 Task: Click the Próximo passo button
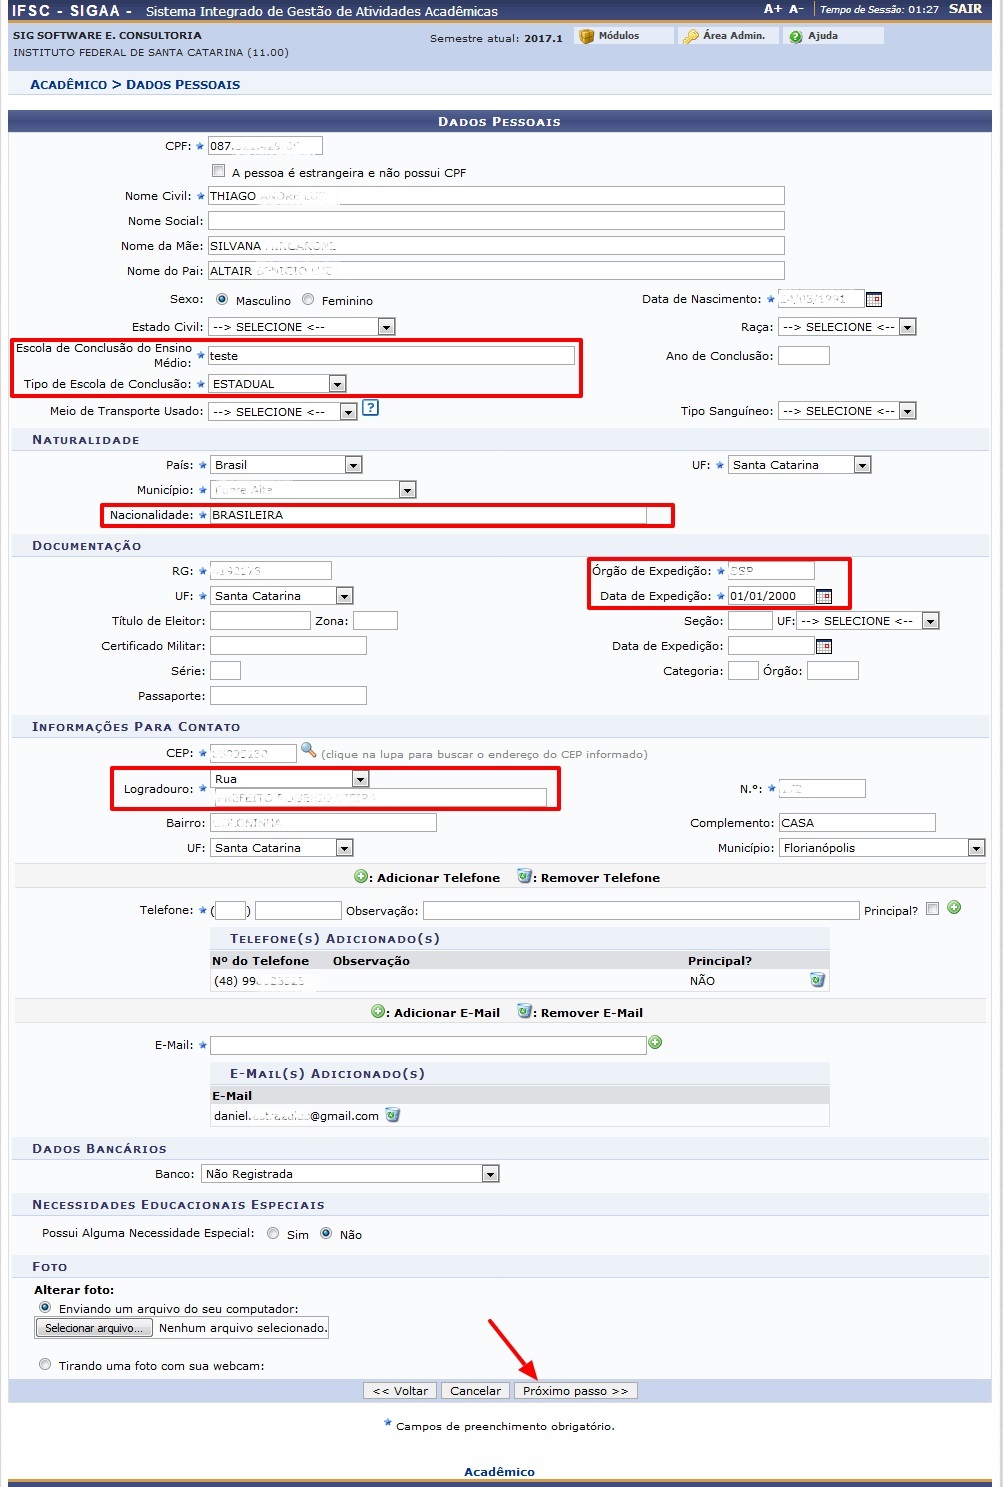(575, 1391)
